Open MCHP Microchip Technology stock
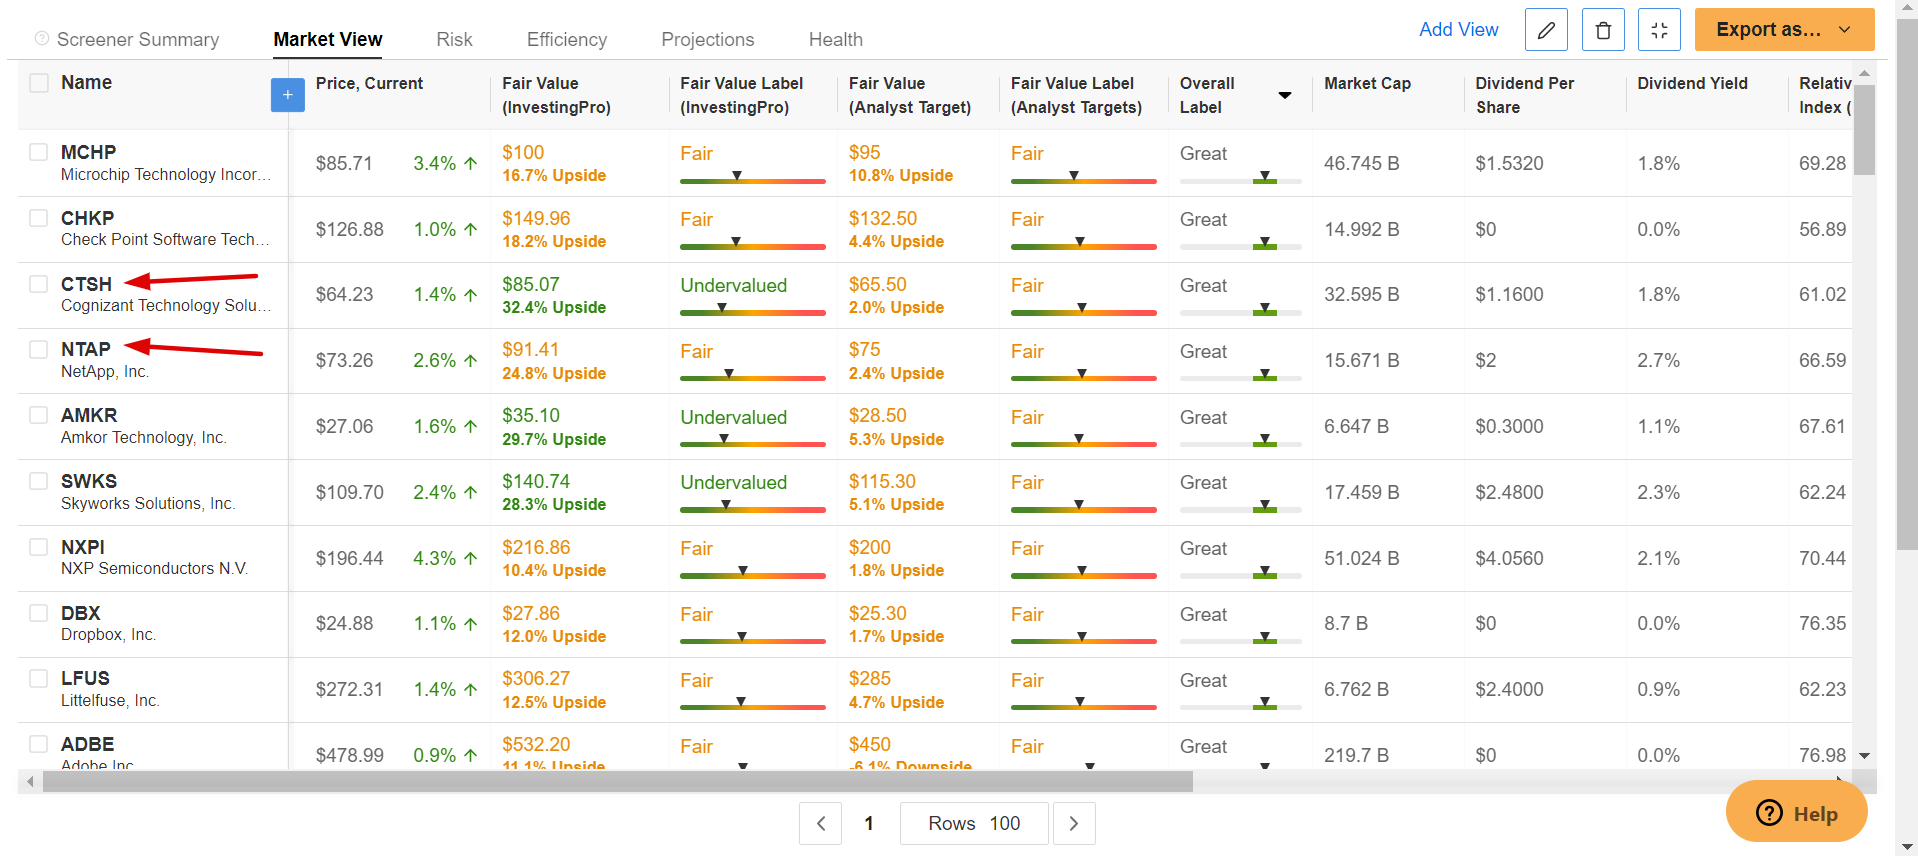Screen dimensions: 1918x856 tap(88, 152)
